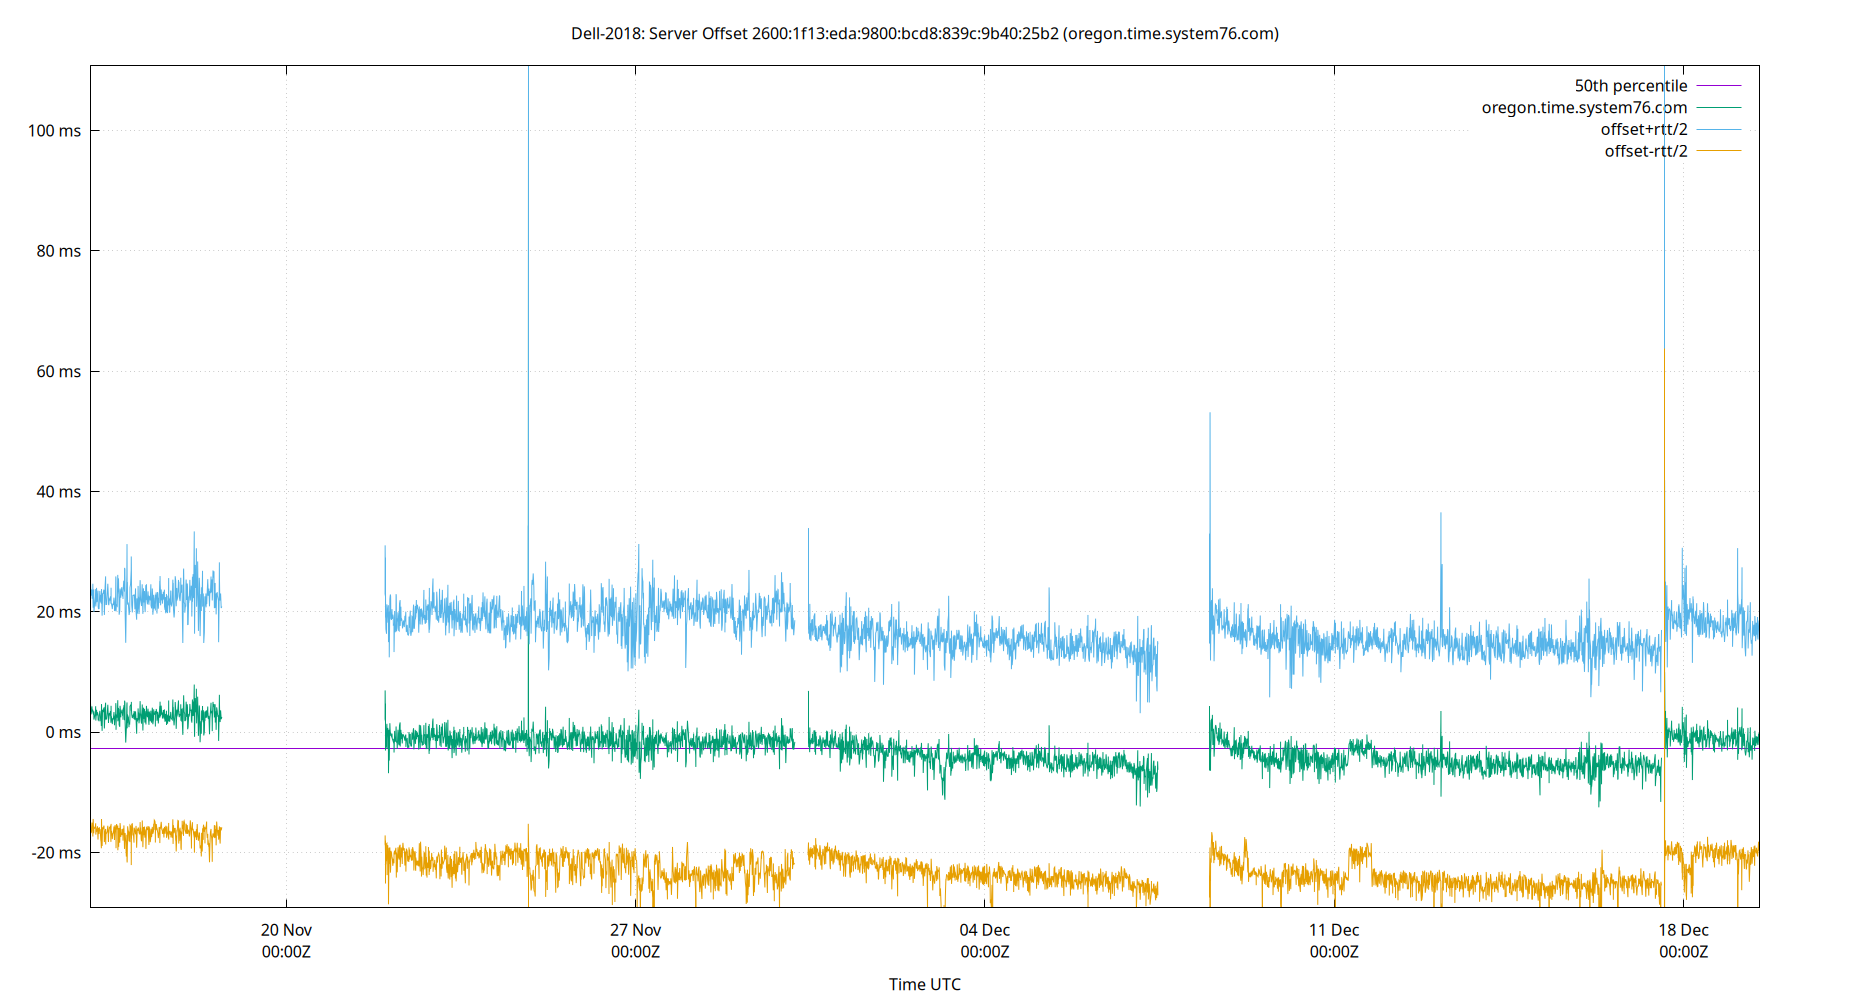This screenshot has height=1000, width=1850.
Task: Click the 20 Nov axis tick label
Action: click(x=285, y=930)
